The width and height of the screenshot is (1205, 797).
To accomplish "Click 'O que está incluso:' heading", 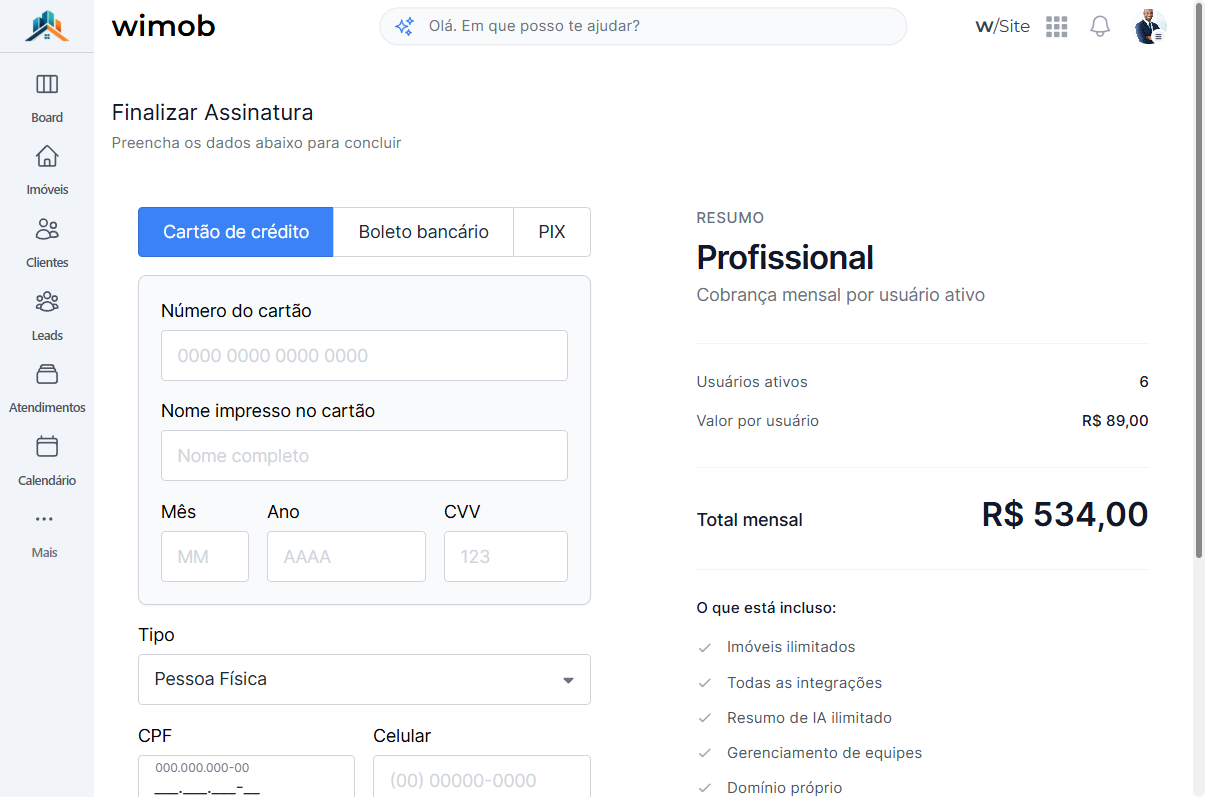I will coord(766,608).
